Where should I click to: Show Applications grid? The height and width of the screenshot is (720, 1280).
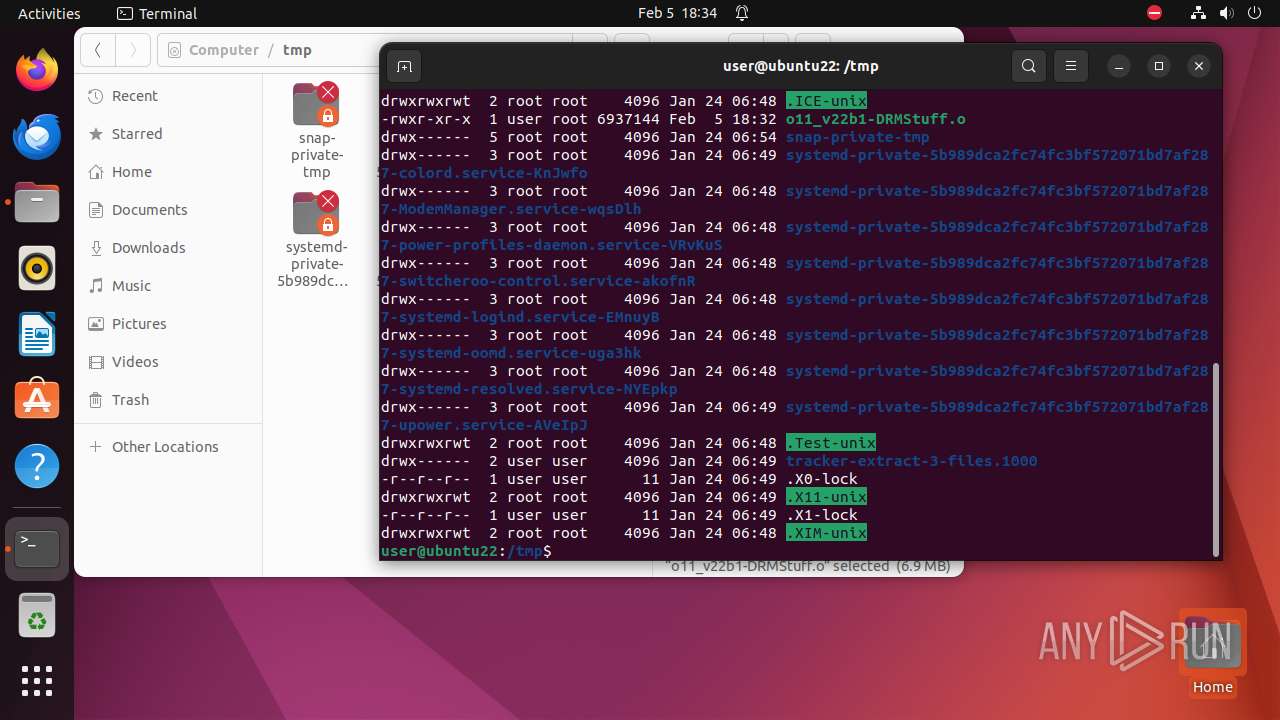pyautogui.click(x=37, y=681)
